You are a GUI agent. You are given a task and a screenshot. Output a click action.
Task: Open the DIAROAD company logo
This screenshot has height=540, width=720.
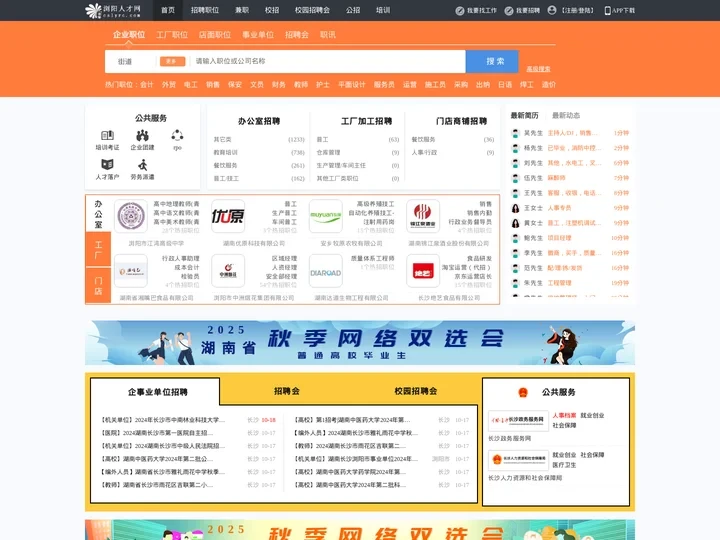(326, 271)
